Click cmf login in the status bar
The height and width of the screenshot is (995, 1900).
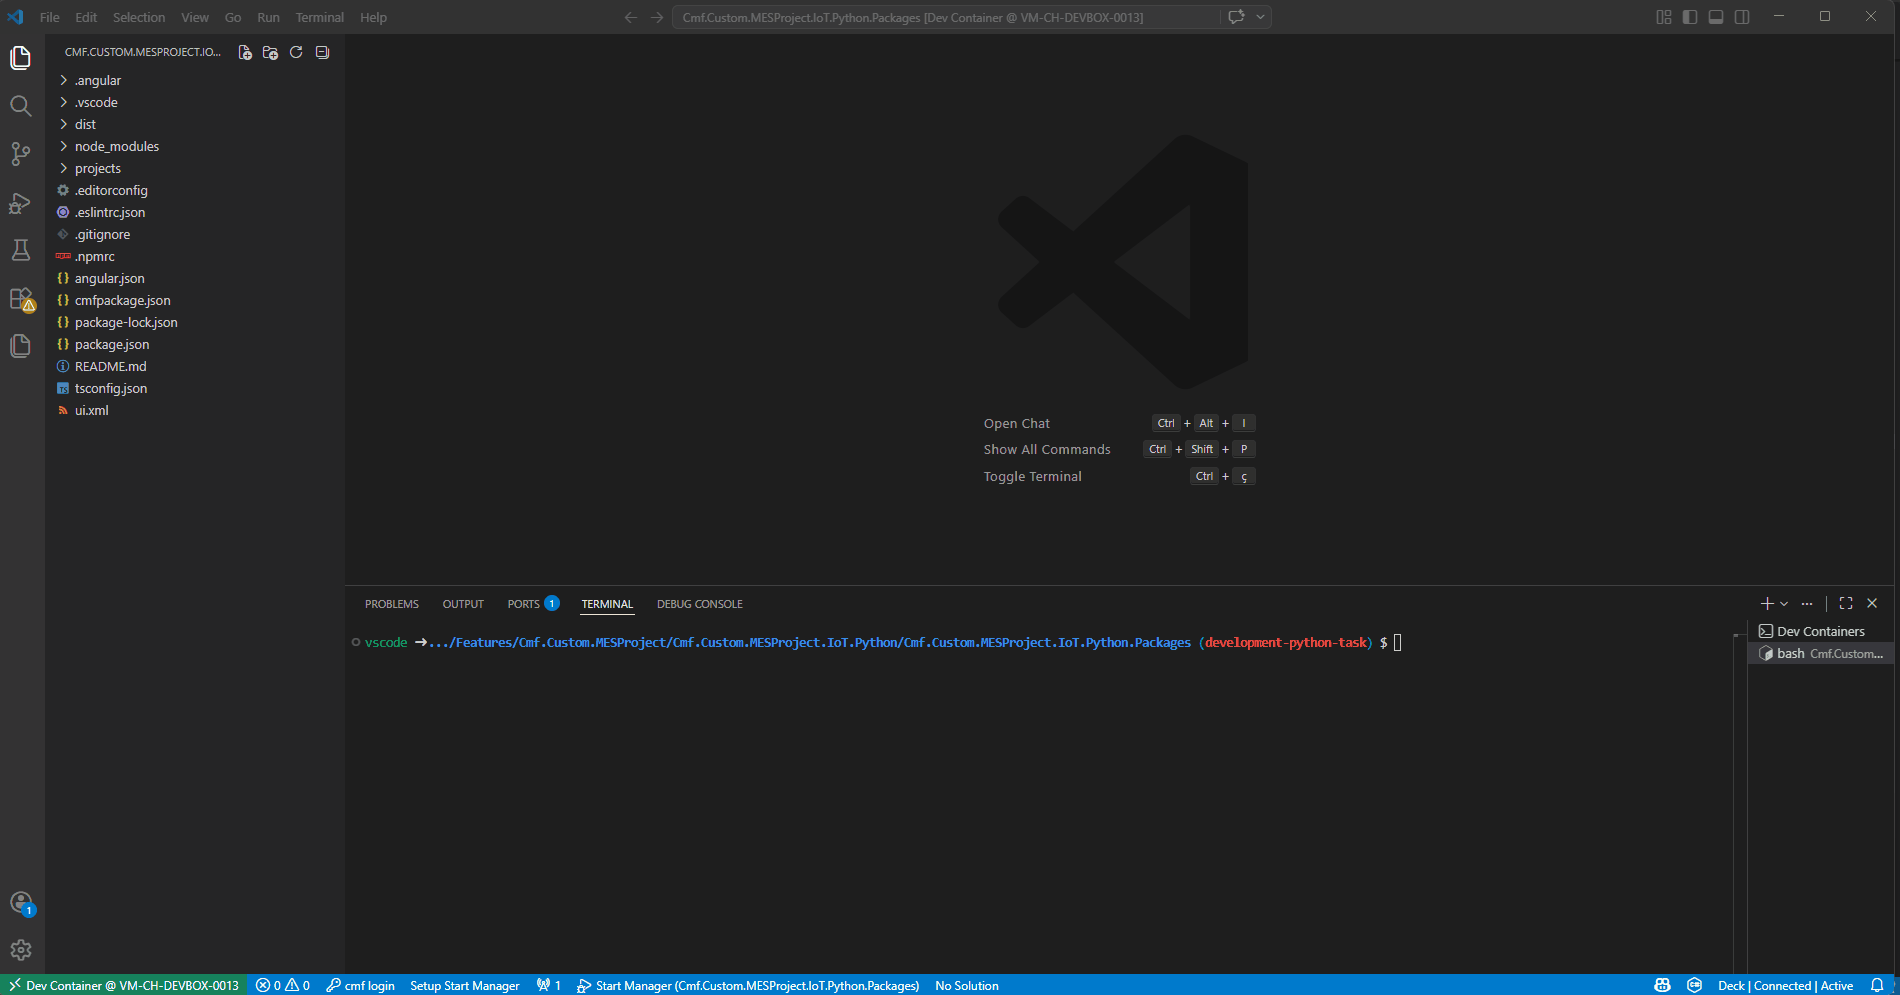click(361, 985)
